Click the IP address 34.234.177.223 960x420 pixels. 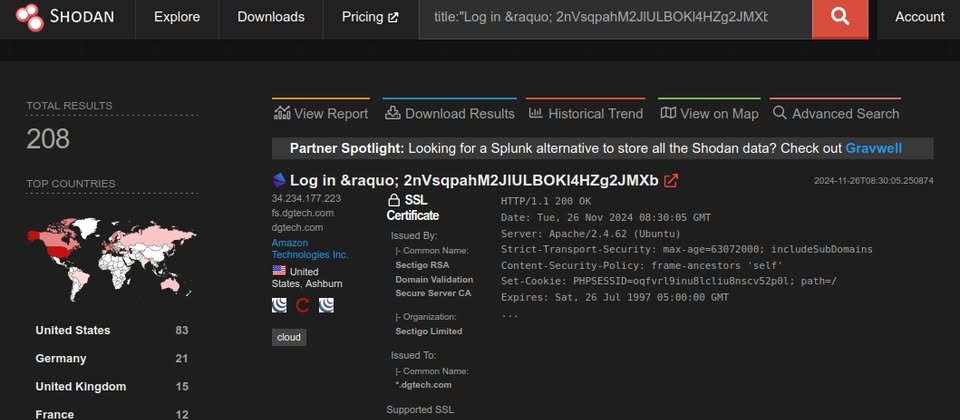[x=306, y=198]
